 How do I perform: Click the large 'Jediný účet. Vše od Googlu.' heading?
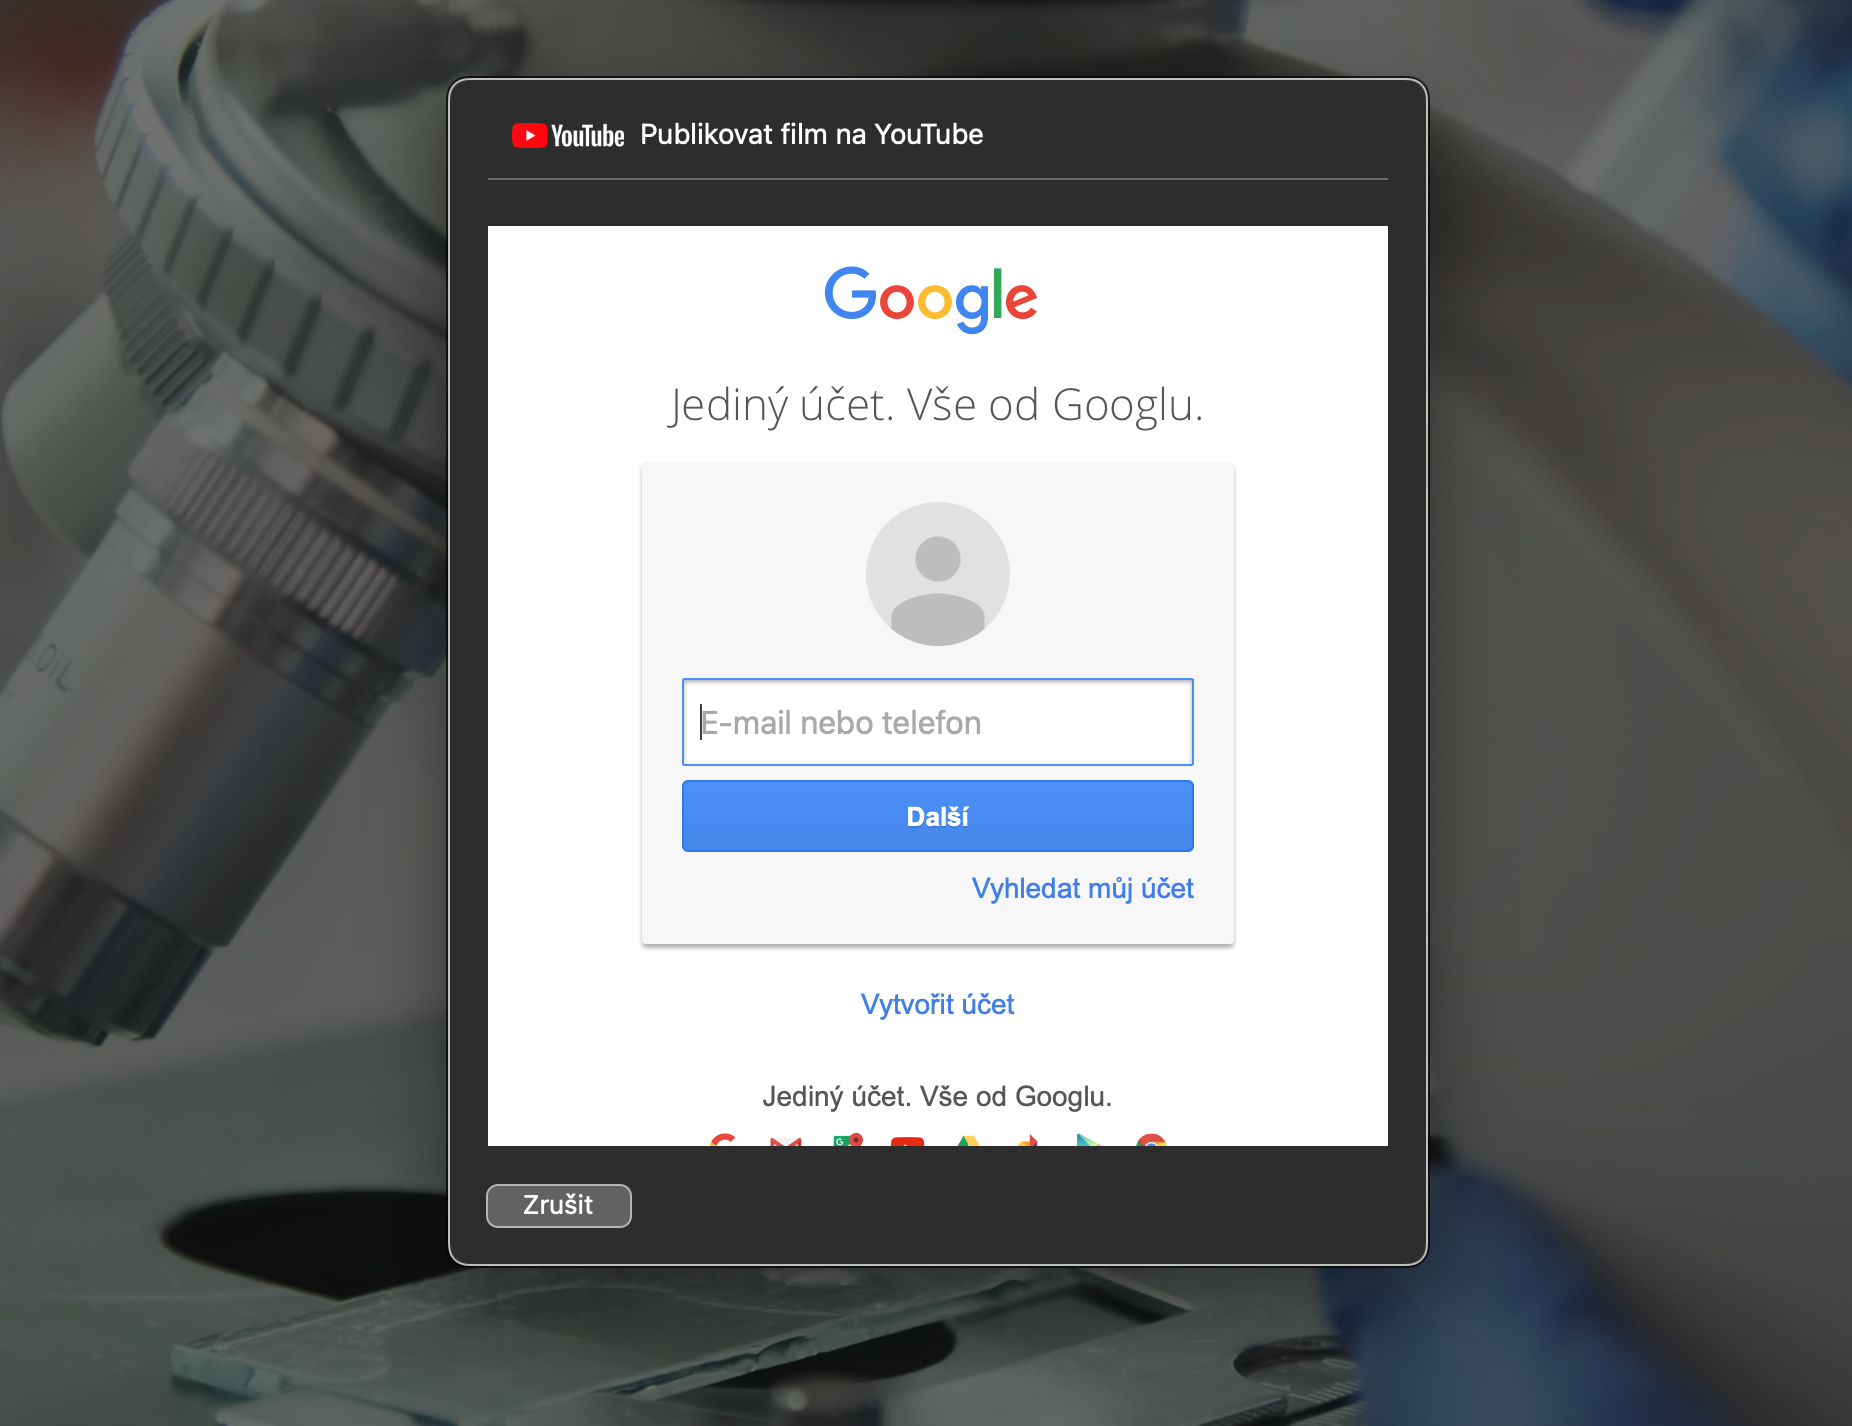click(x=936, y=405)
